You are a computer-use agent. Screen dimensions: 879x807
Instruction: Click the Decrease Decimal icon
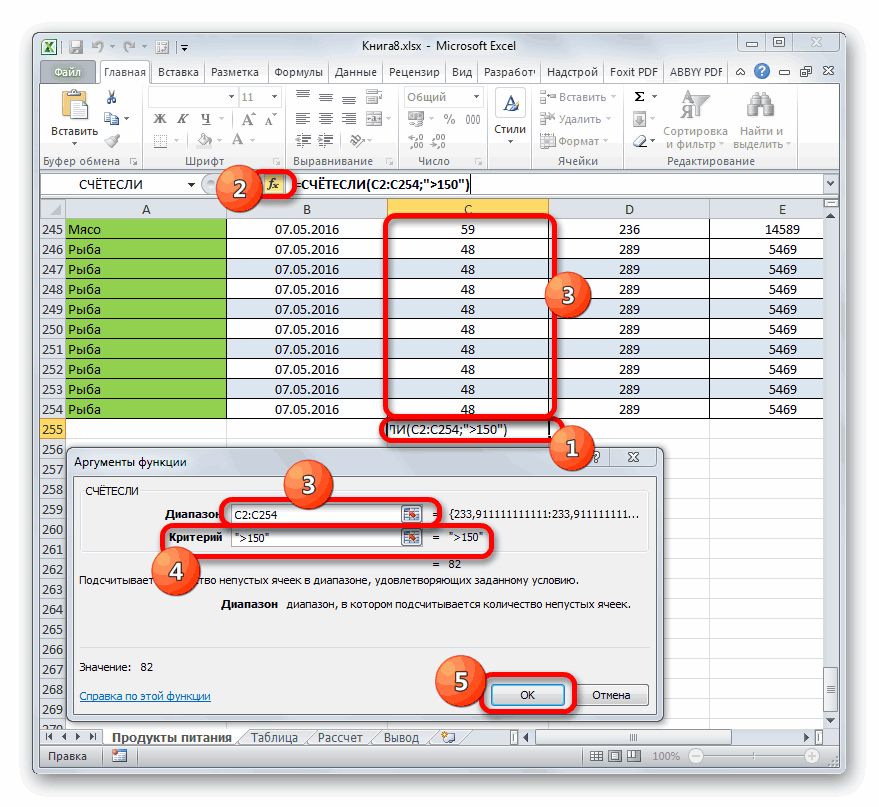tap(438, 141)
